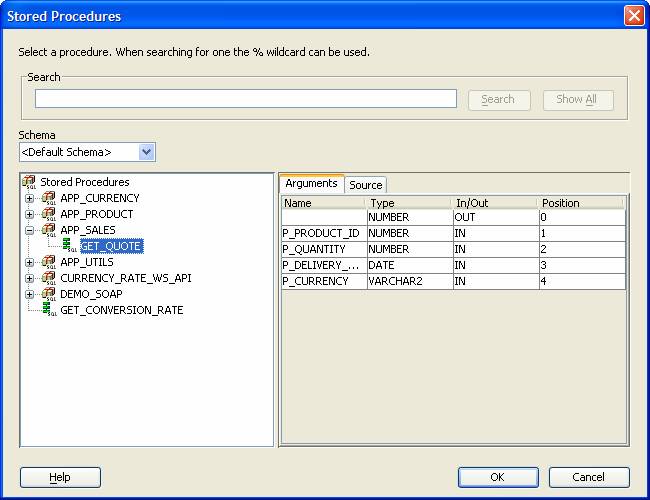Select the Arguments tab
650x500 pixels.
click(311, 184)
